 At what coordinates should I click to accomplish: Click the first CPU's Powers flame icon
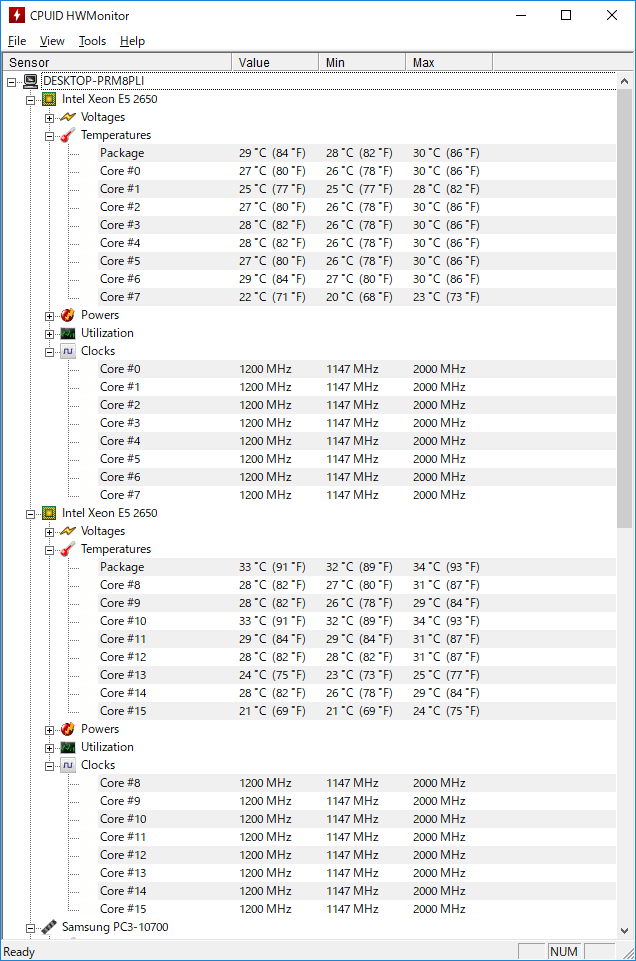click(68, 315)
